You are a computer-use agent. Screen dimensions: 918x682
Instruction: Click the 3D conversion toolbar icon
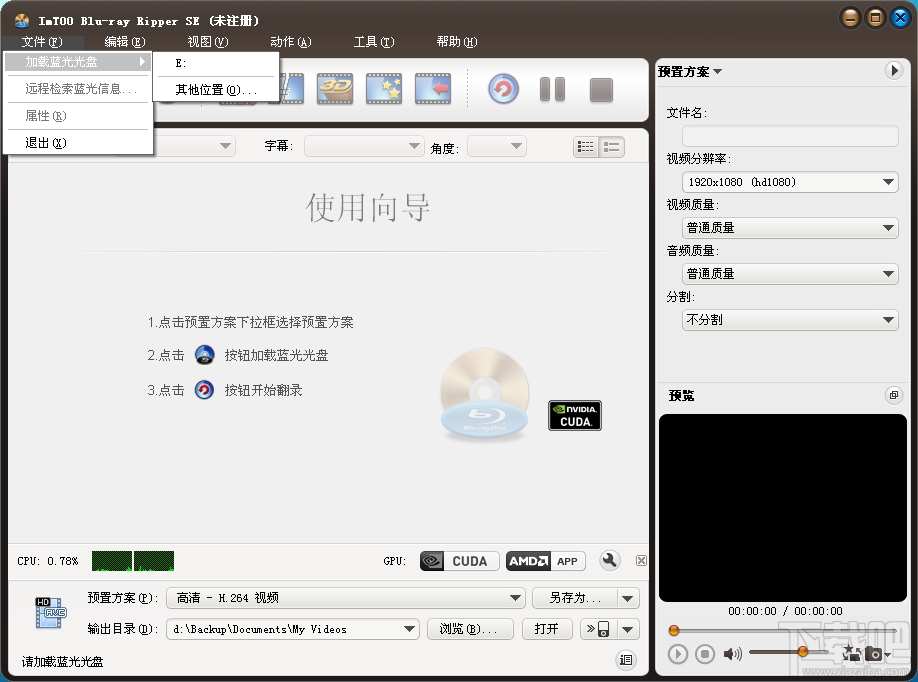[335, 89]
